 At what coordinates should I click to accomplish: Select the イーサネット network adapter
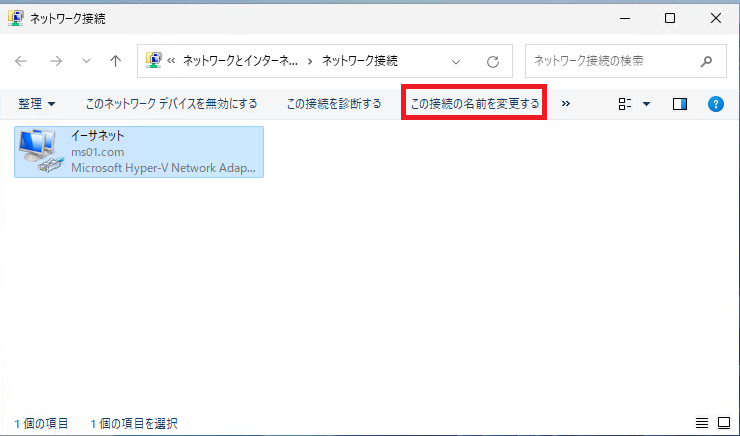click(139, 152)
